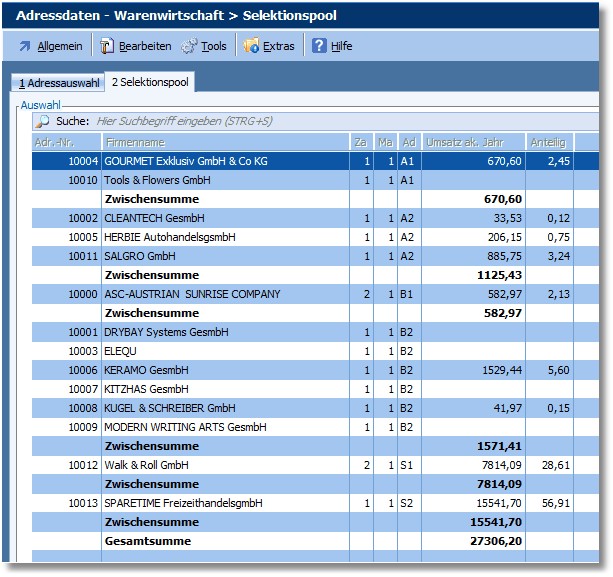Screen dimensions: 613x577
Task: Click the magnifier search icon
Action: (43, 121)
